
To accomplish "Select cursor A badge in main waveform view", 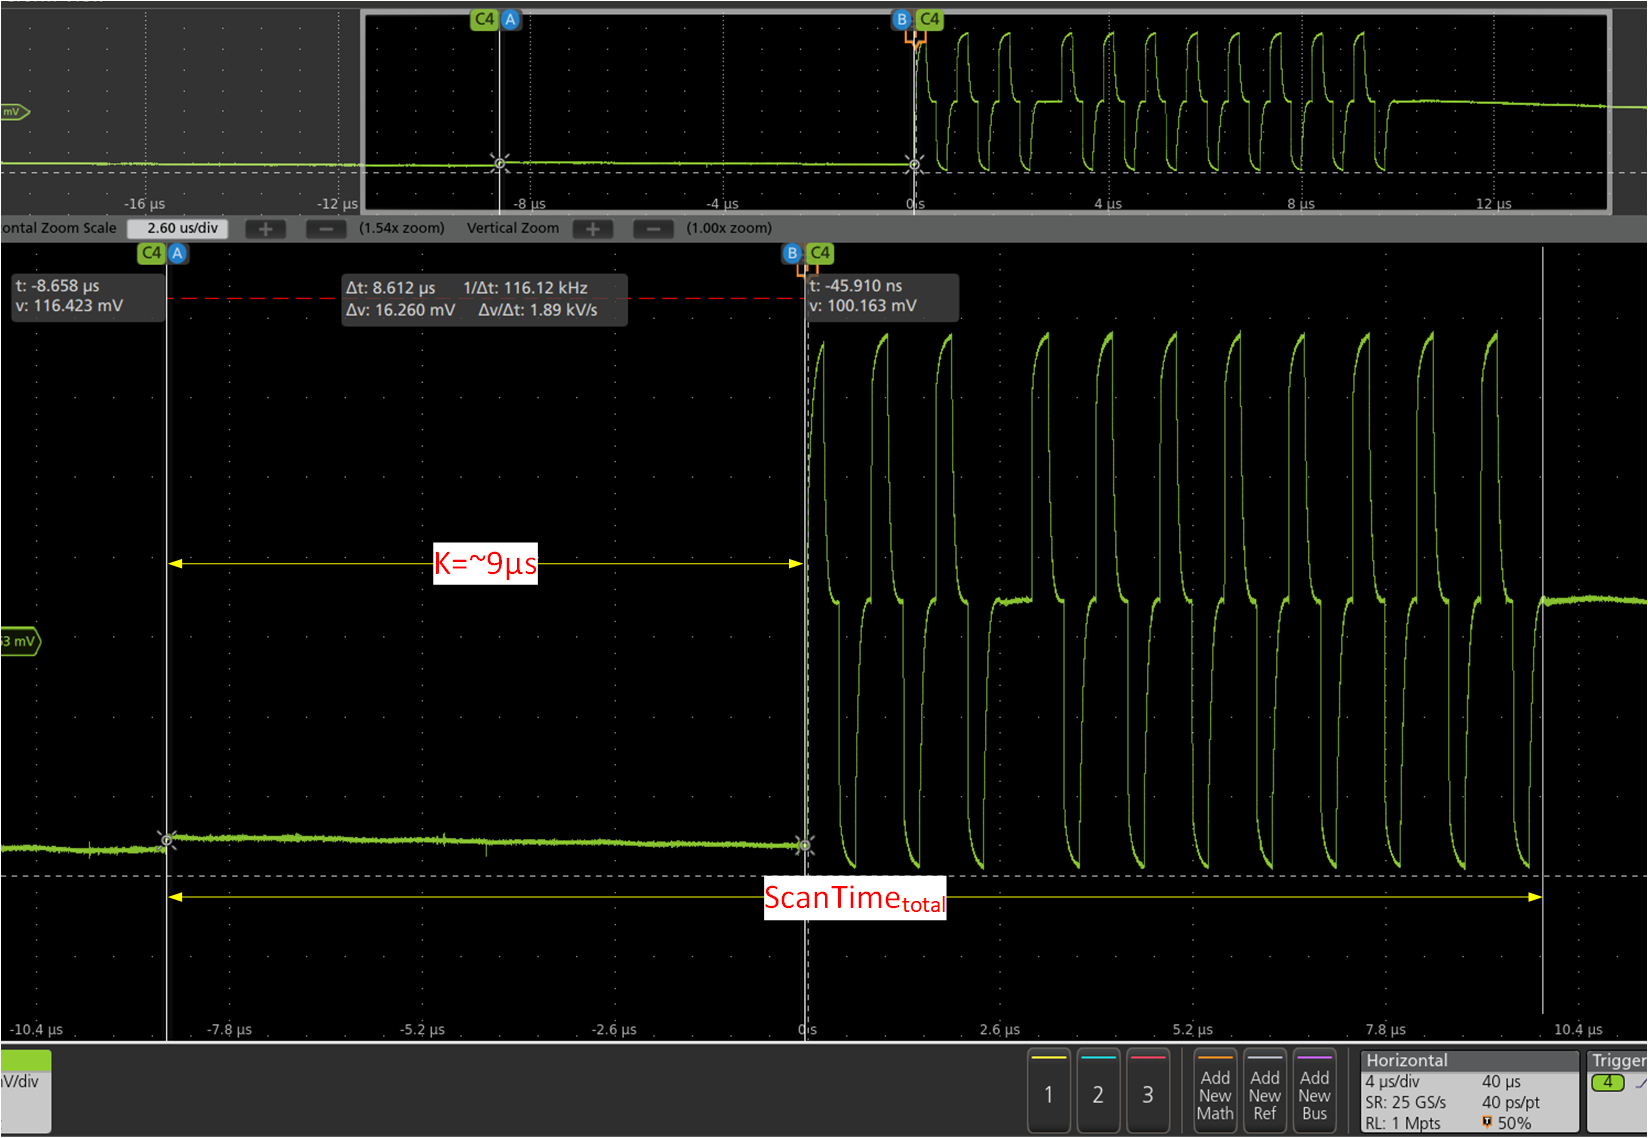I will click(177, 253).
